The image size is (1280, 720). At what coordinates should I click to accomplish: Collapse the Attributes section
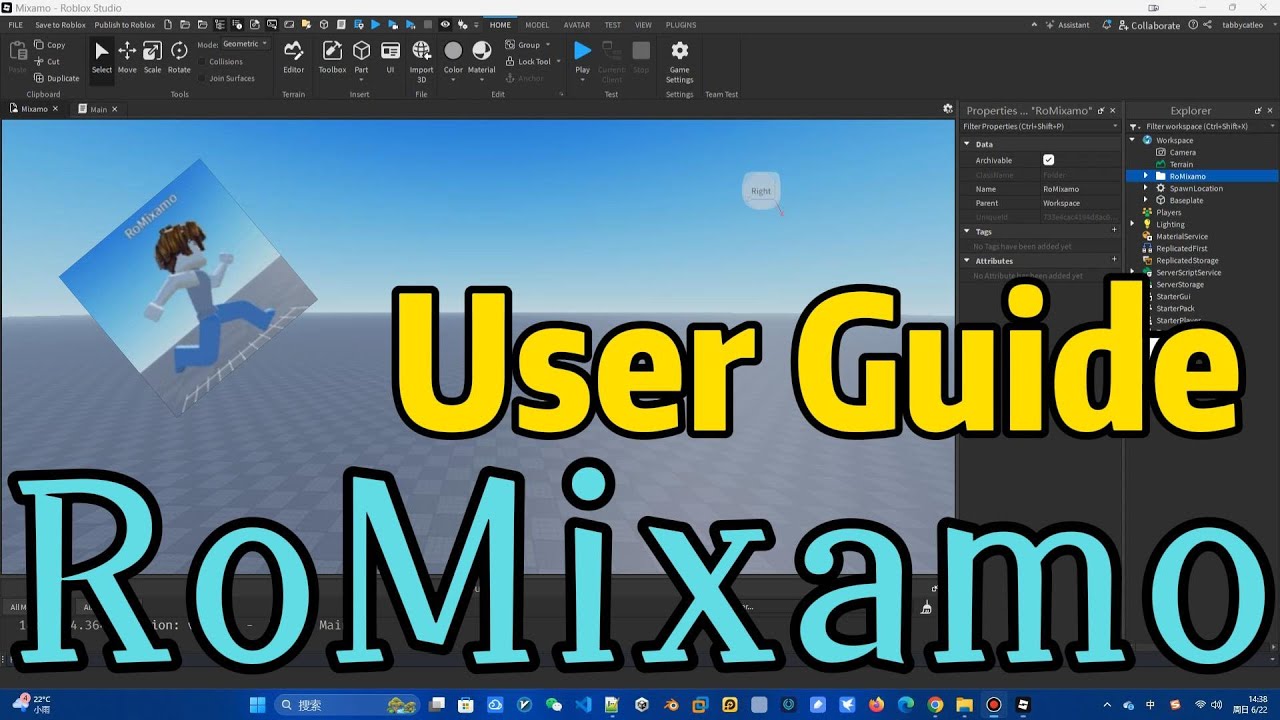[967, 260]
